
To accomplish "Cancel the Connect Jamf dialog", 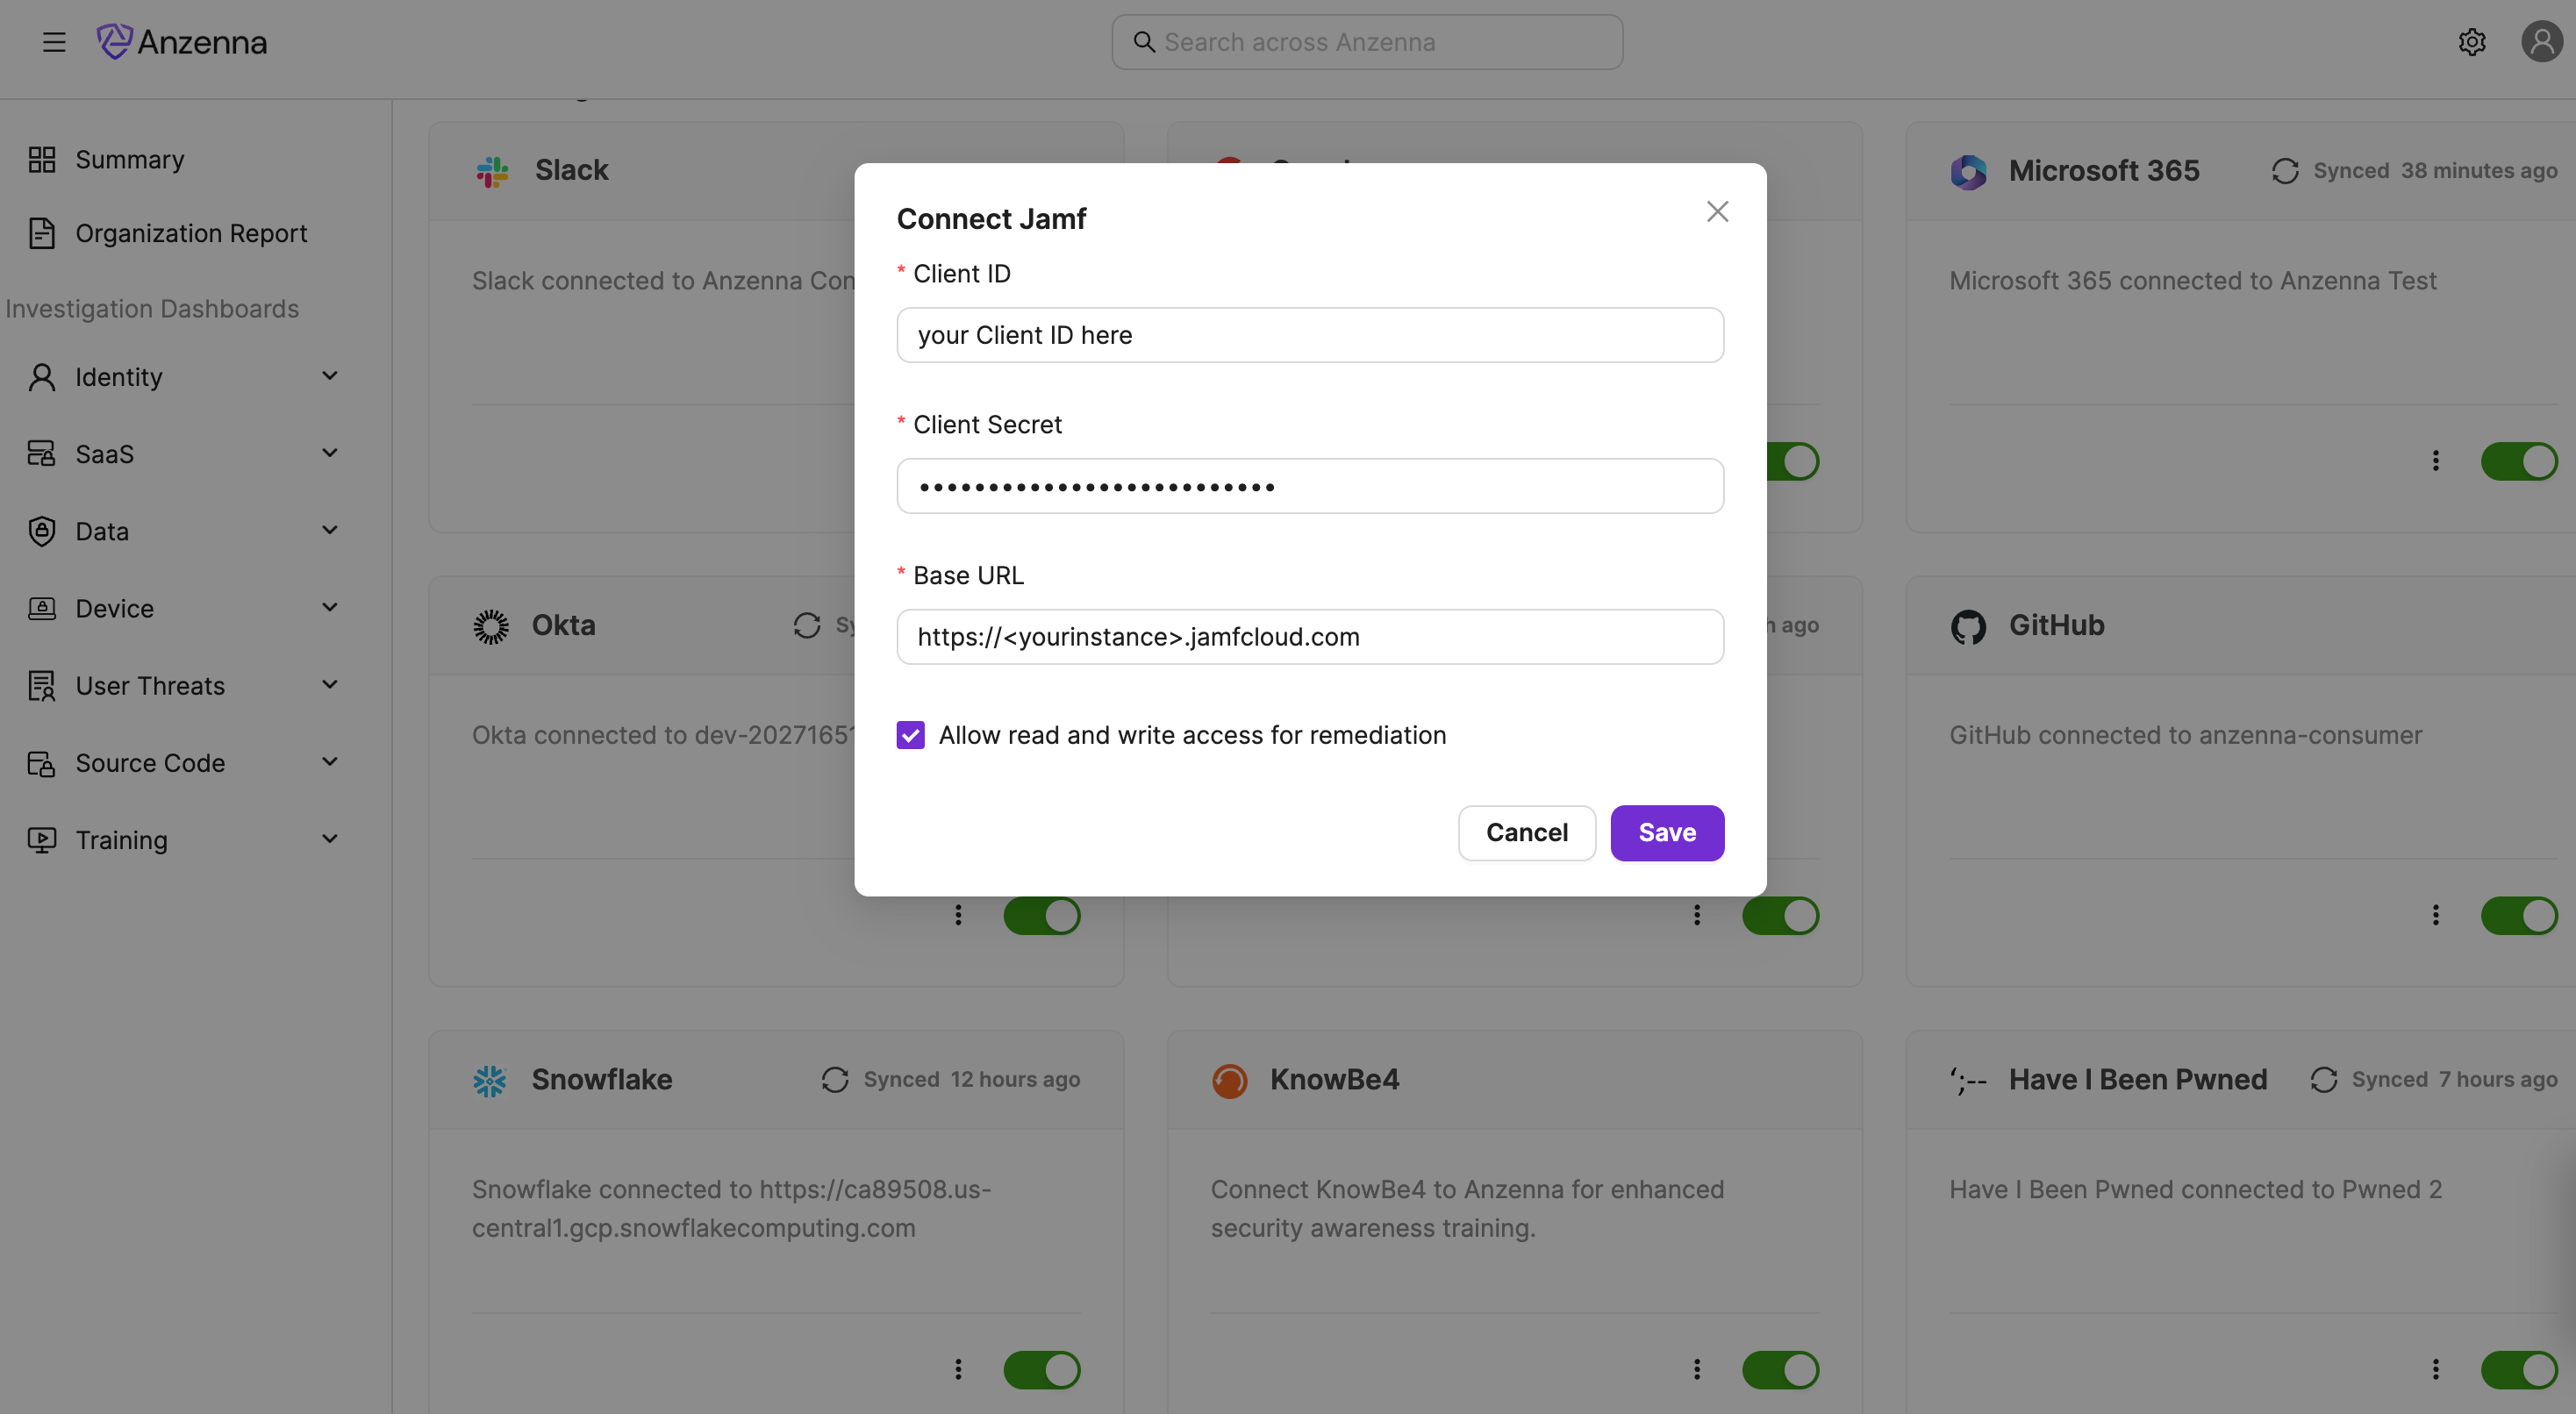I will click(1526, 833).
